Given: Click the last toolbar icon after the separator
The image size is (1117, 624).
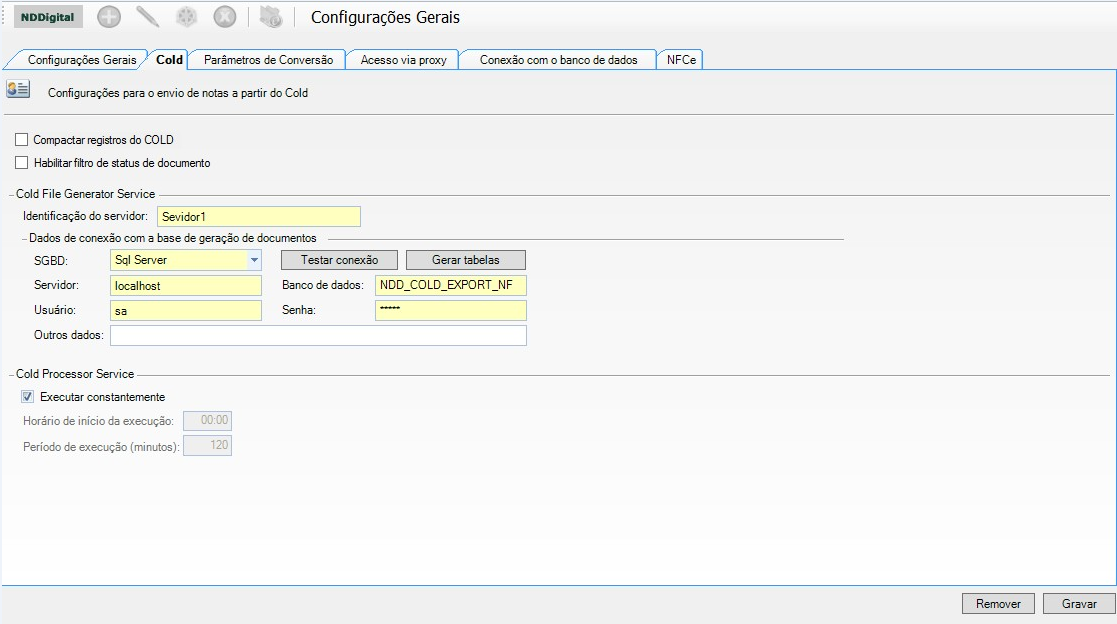Looking at the screenshot, I should pyautogui.click(x=270, y=17).
